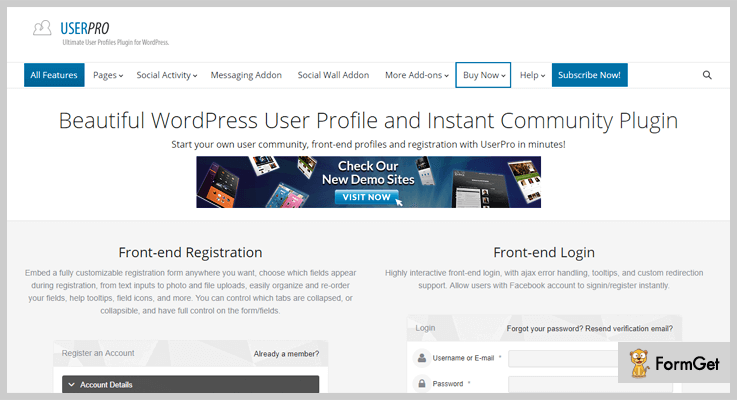Screen dimensions: 737x400
Task: Open Social Wall Addon page
Action: click(333, 75)
